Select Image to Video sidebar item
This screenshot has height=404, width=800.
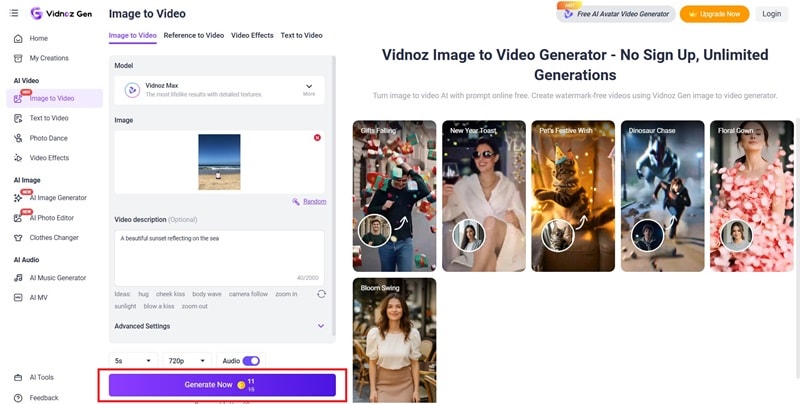[x=54, y=98]
